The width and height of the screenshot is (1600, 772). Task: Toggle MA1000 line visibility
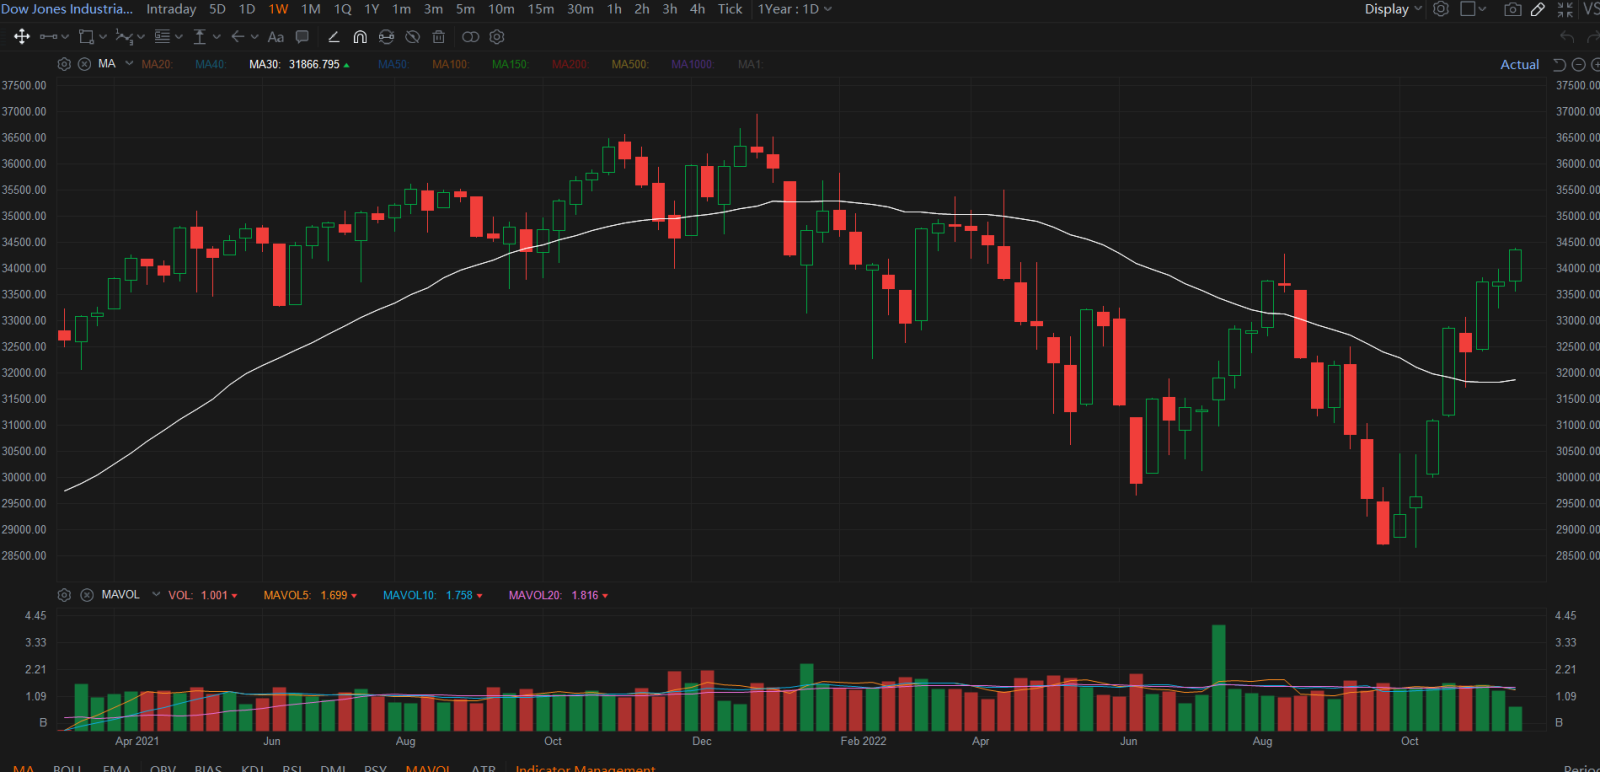(692, 64)
